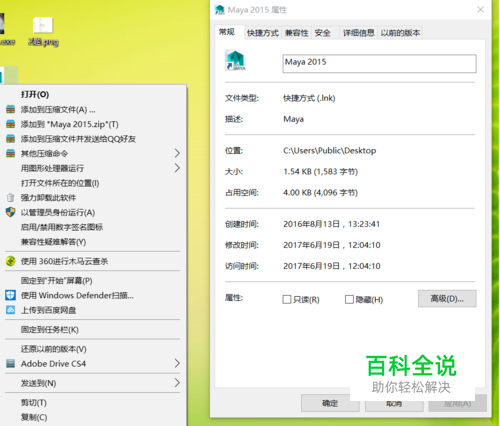Expand the 发送到(N) submenu arrow
Viewport: 500px width, 426px height.
[177, 383]
